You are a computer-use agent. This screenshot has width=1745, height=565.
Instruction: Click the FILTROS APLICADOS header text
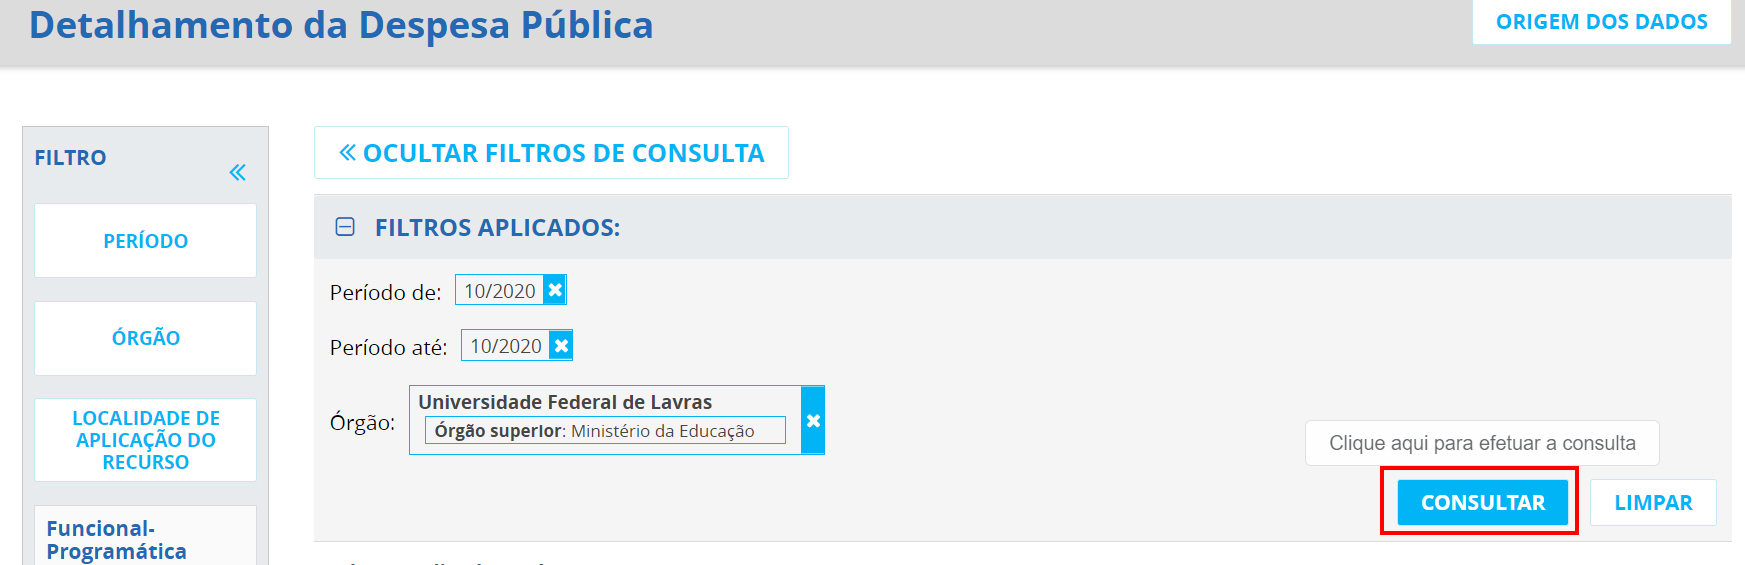point(497,228)
